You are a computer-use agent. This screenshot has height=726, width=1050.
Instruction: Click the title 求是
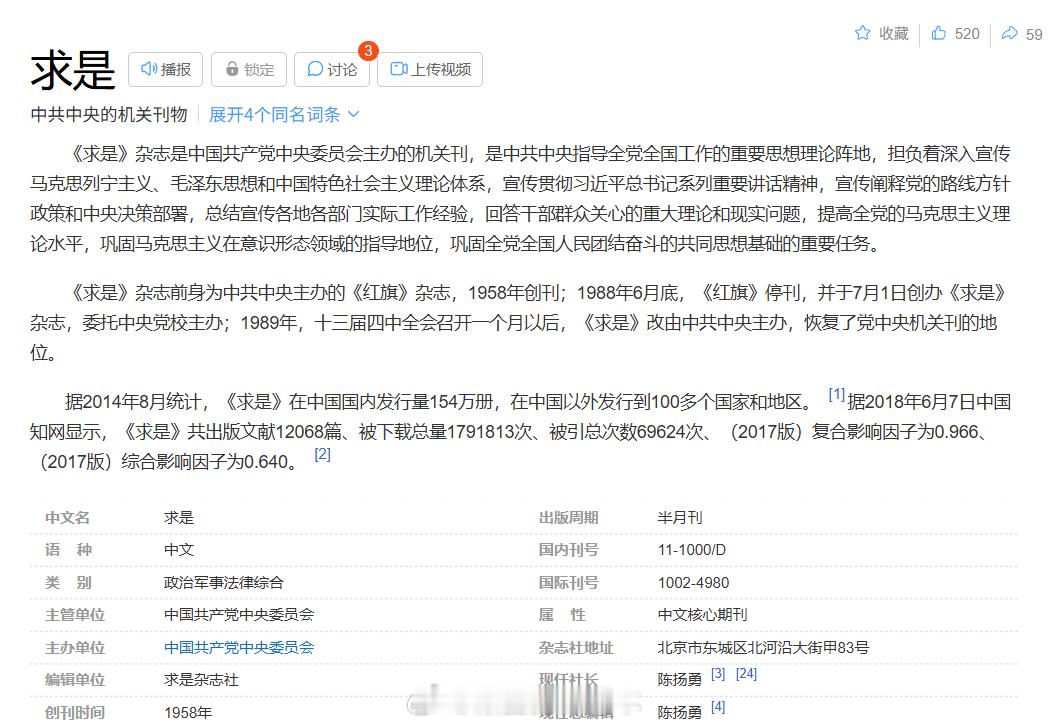tap(73, 70)
